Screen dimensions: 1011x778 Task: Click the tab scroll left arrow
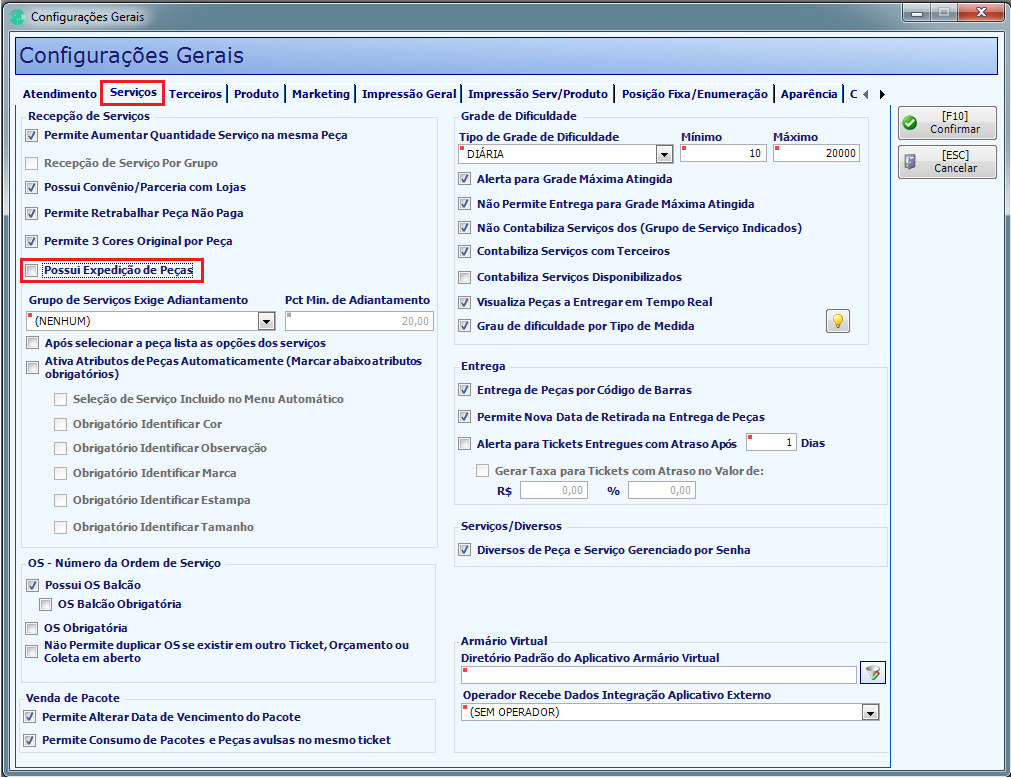(x=865, y=95)
